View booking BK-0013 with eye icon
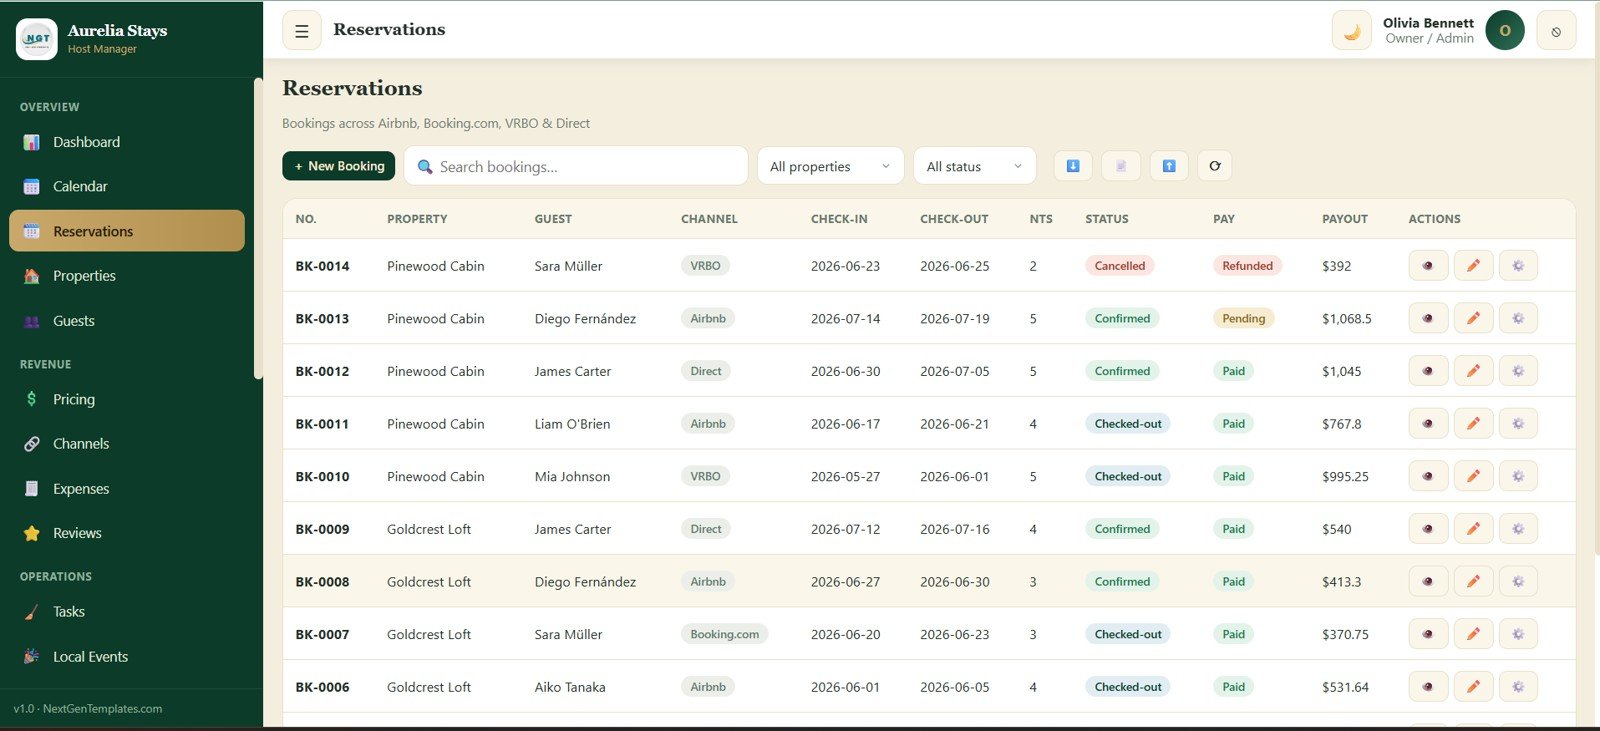 (x=1428, y=319)
